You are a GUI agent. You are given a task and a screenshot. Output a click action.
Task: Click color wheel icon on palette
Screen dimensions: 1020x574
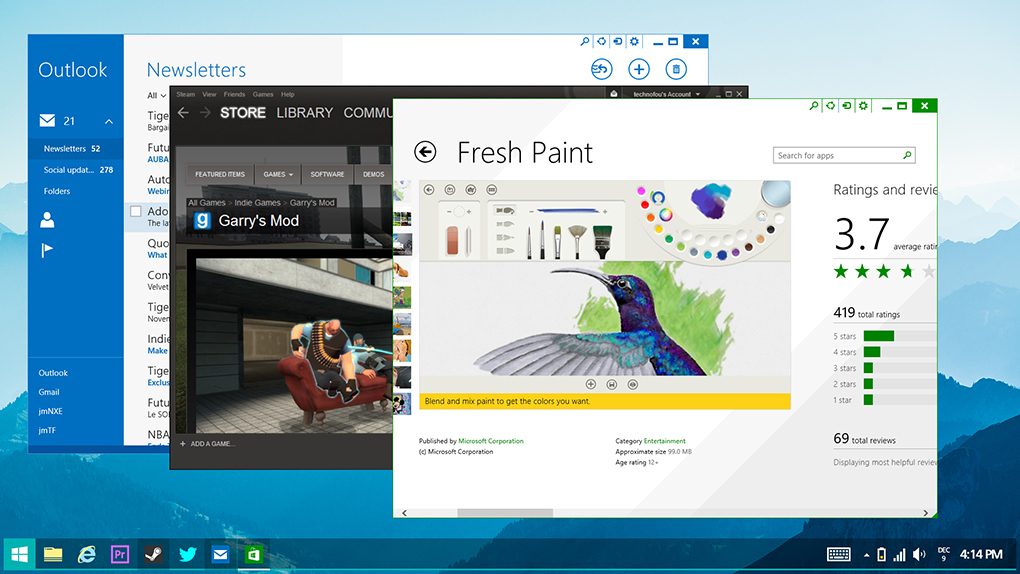[665, 215]
